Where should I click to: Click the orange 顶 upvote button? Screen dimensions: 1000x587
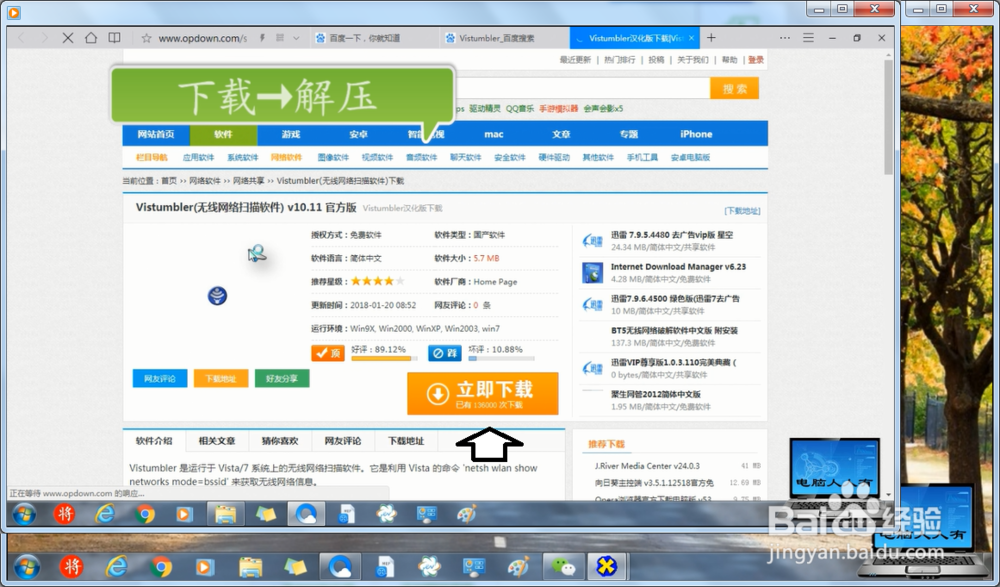[x=328, y=353]
